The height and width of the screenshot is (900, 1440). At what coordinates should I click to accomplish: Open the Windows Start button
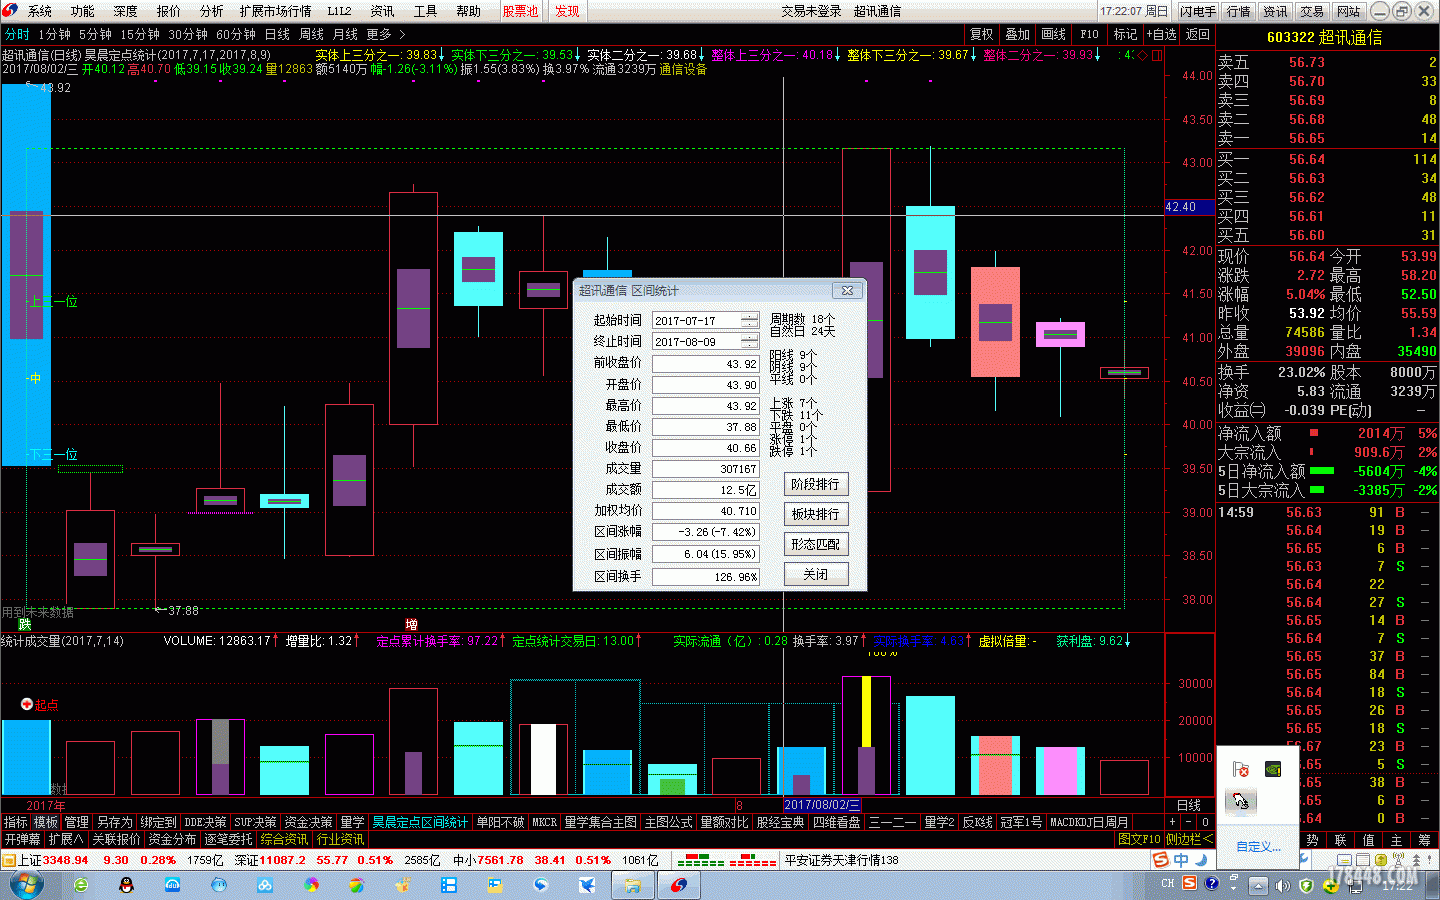click(x=26, y=884)
